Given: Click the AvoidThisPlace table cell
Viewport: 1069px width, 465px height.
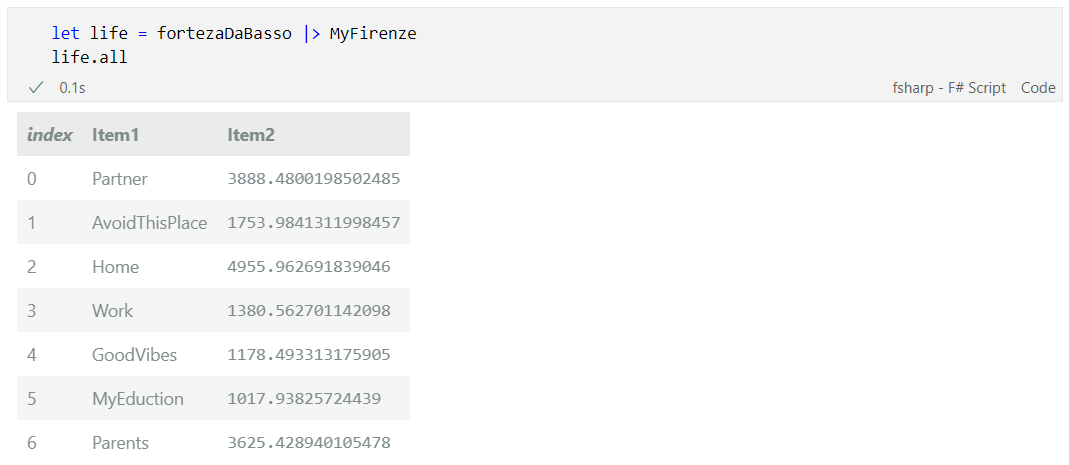Looking at the screenshot, I should [x=149, y=223].
